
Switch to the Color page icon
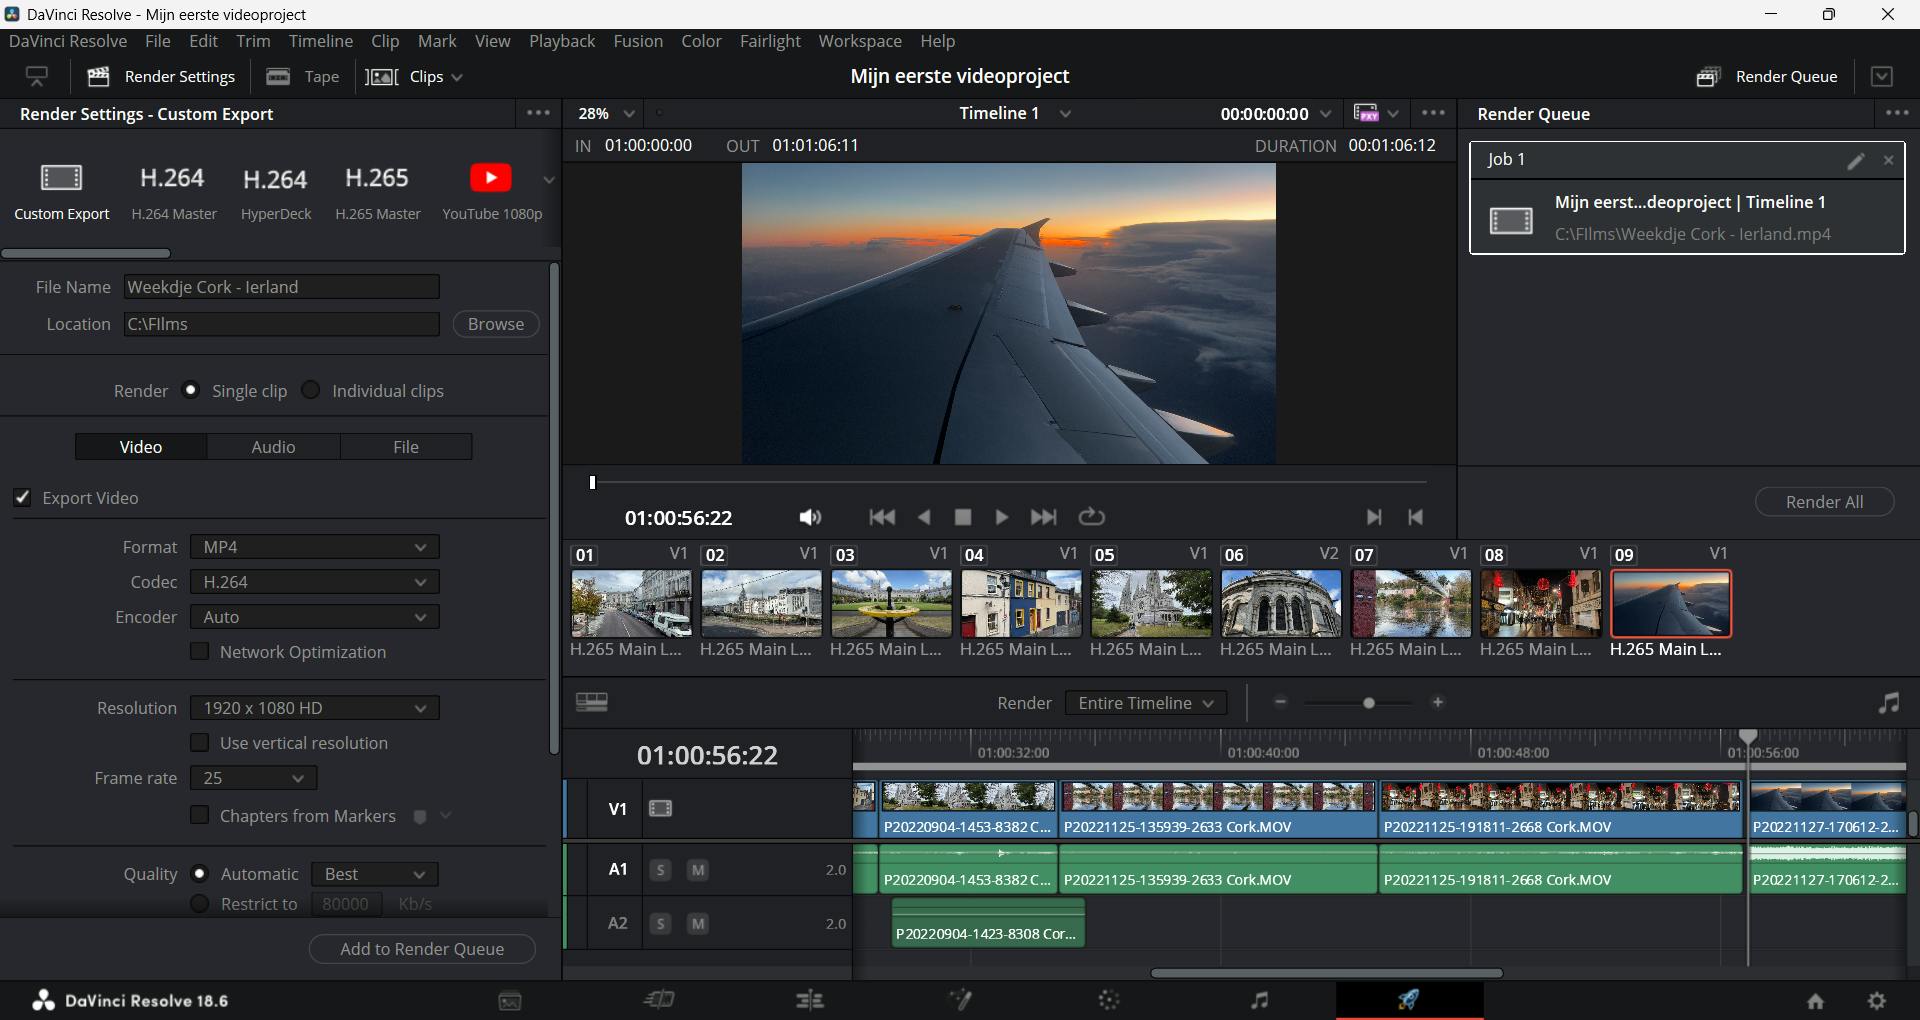click(x=1109, y=1000)
